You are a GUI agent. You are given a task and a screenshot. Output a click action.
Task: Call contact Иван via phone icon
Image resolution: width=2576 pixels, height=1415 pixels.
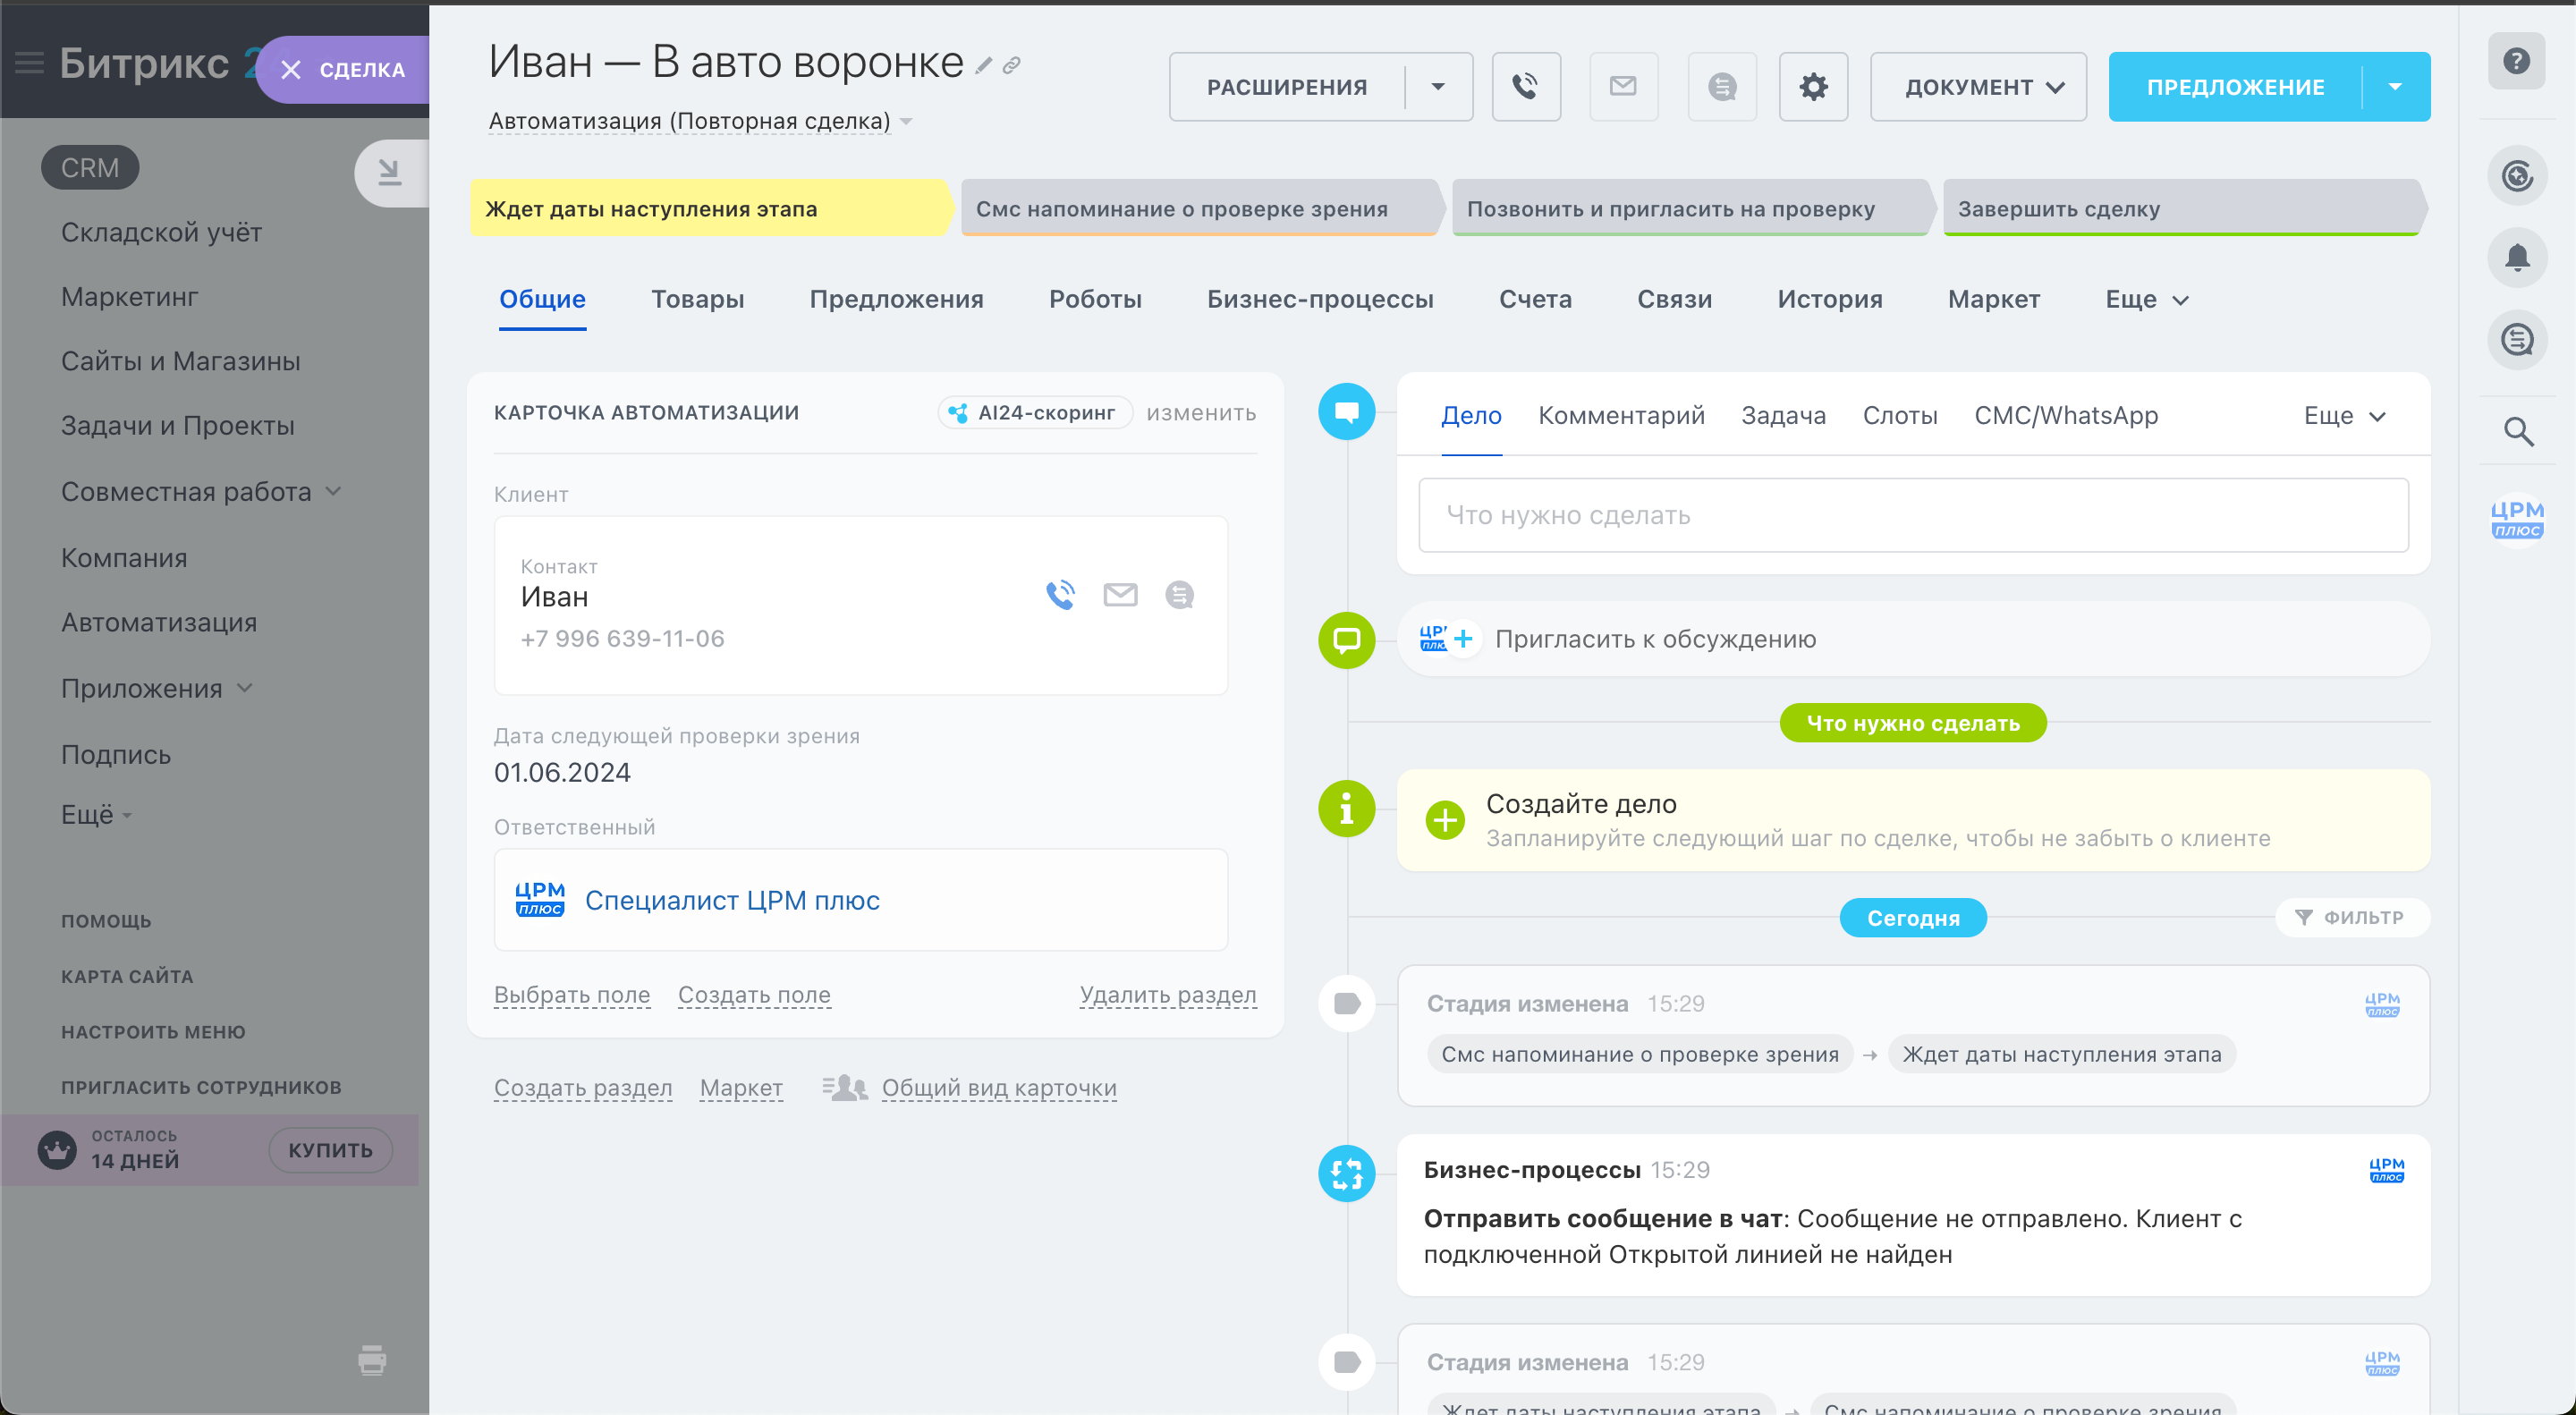(1060, 595)
